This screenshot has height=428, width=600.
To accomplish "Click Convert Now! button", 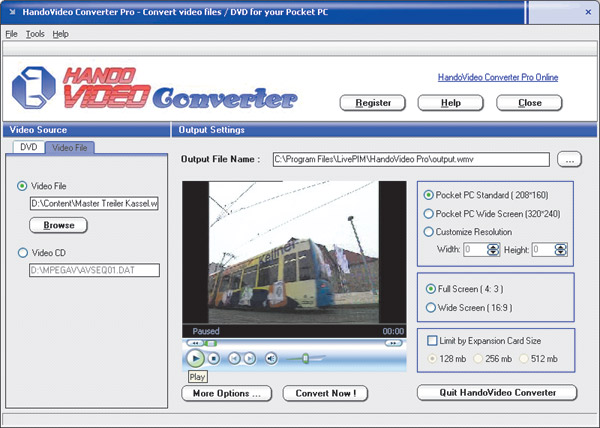I will (325, 394).
